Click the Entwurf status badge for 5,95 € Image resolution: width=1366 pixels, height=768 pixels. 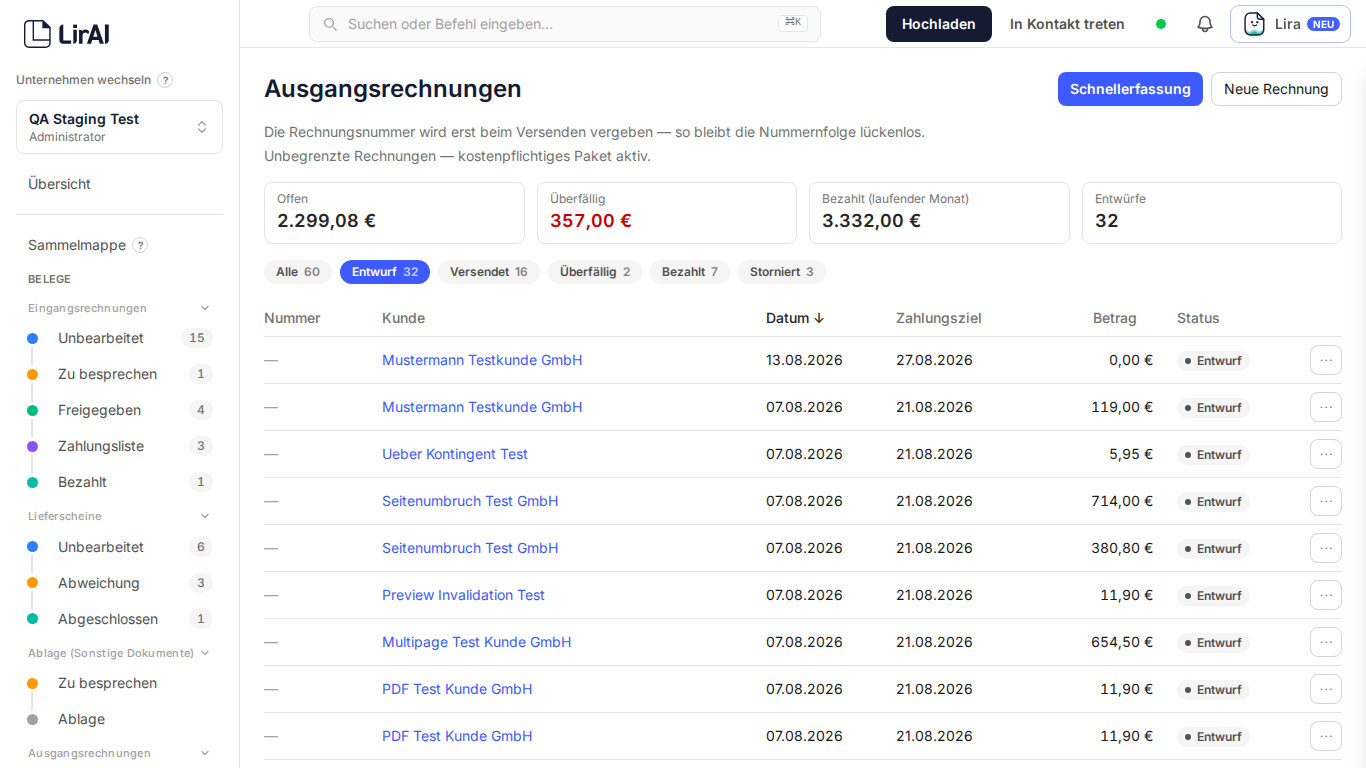tap(1213, 455)
